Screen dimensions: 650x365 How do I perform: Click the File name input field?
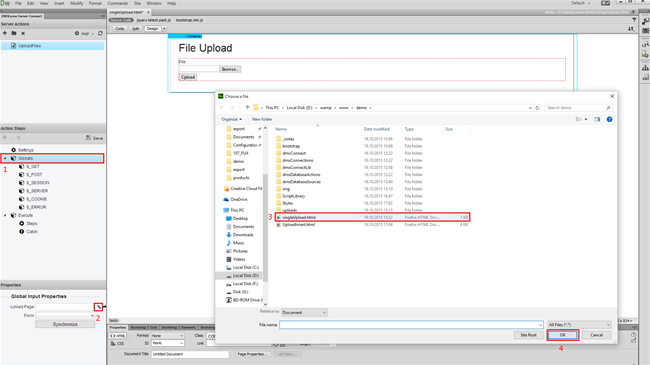coord(411,325)
